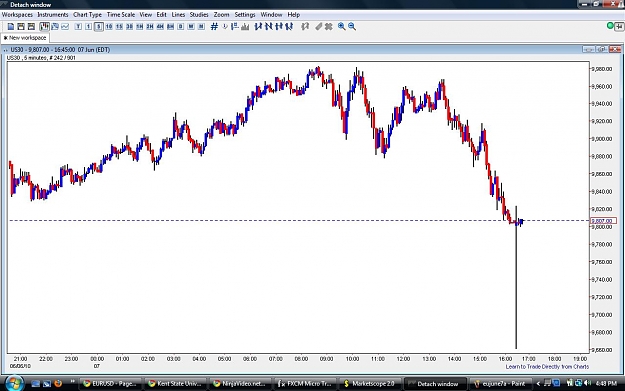
Task: Switch to the New workspace tab
Action: [x=25, y=38]
